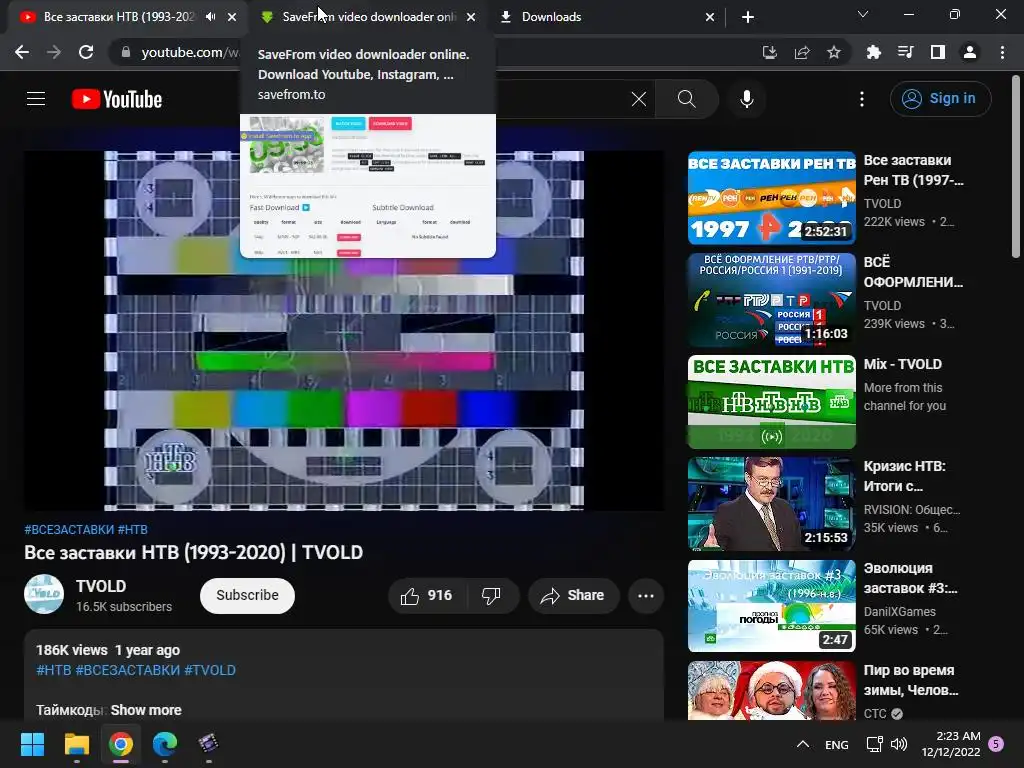The width and height of the screenshot is (1024, 768).
Task: Open YouTube settings three-dot menu
Action: click(862, 99)
